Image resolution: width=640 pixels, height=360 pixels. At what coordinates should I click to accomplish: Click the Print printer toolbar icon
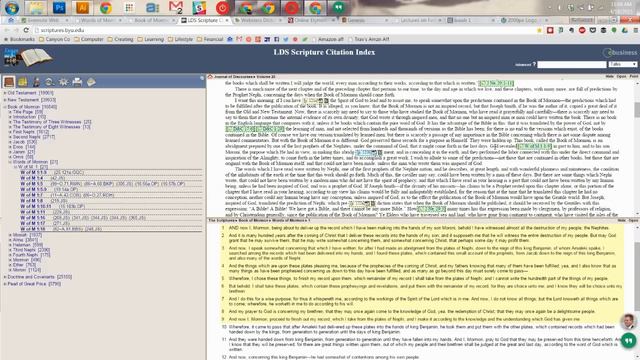pos(77,82)
